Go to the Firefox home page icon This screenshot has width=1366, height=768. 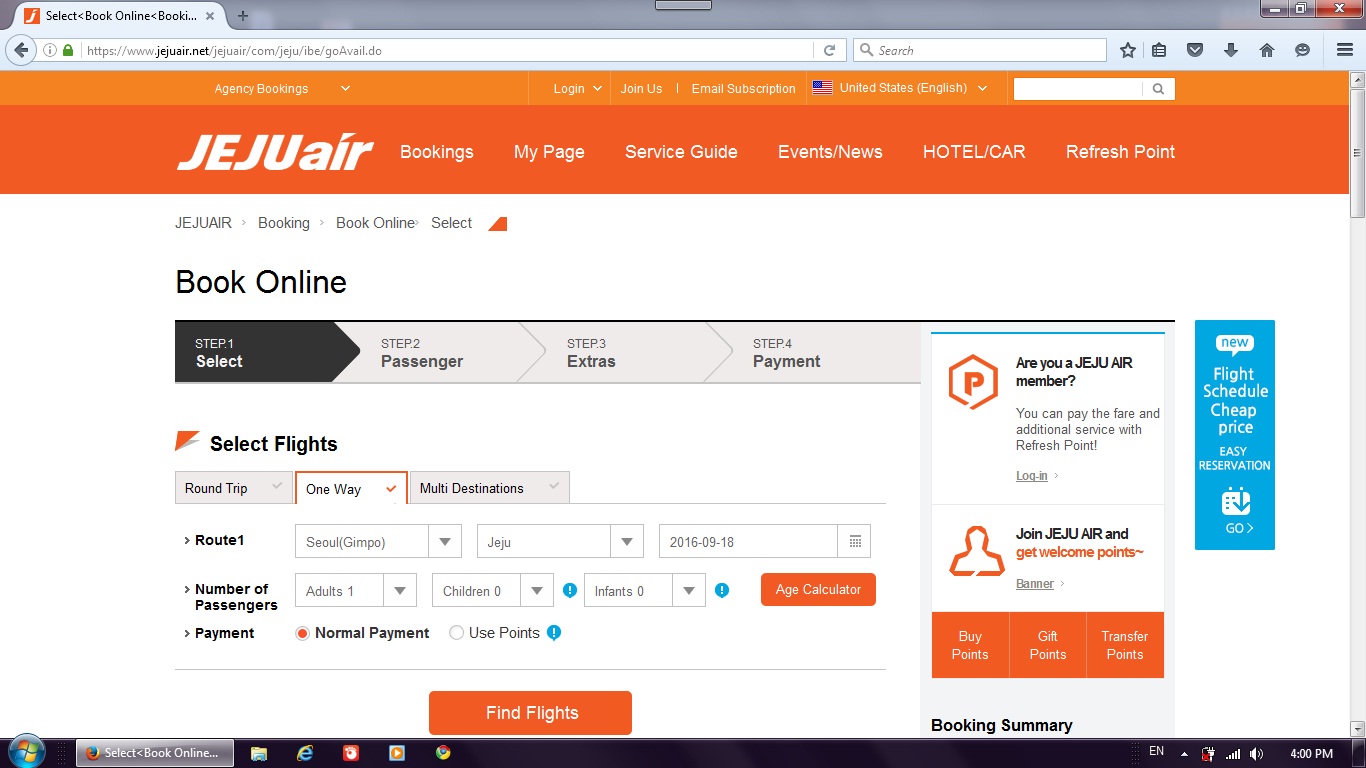(x=1266, y=50)
